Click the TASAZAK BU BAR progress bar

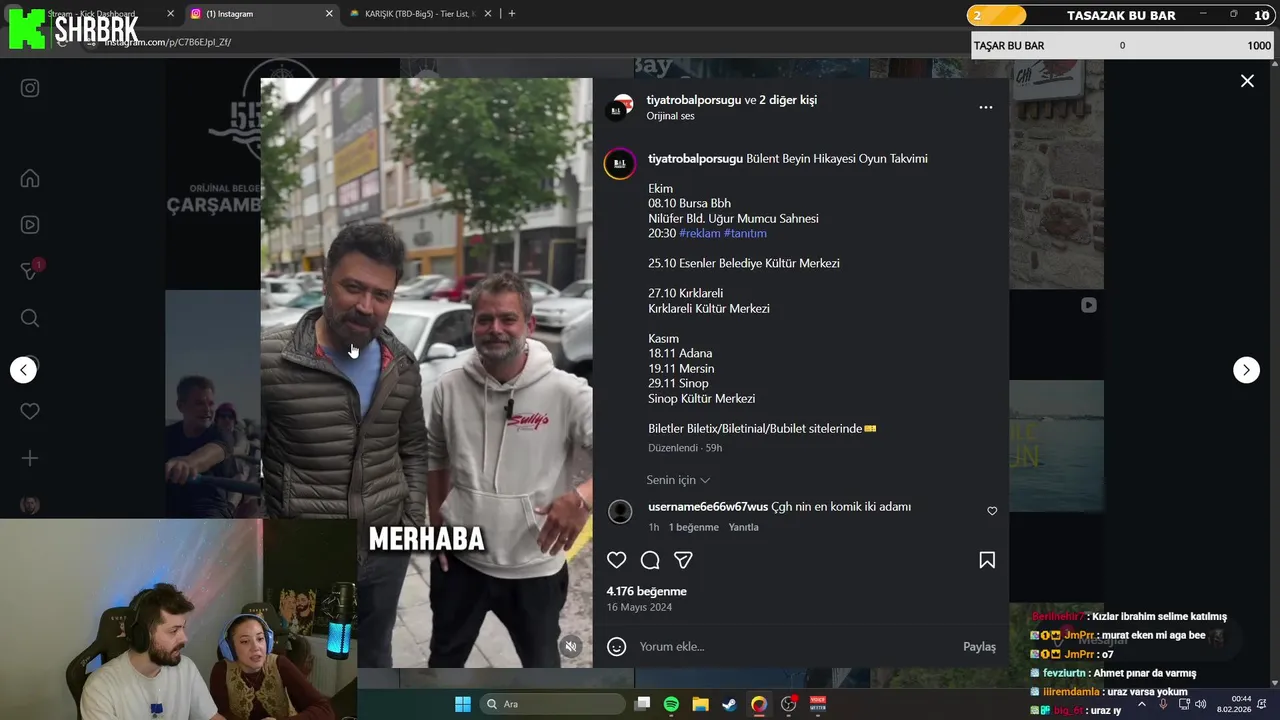[1120, 15]
